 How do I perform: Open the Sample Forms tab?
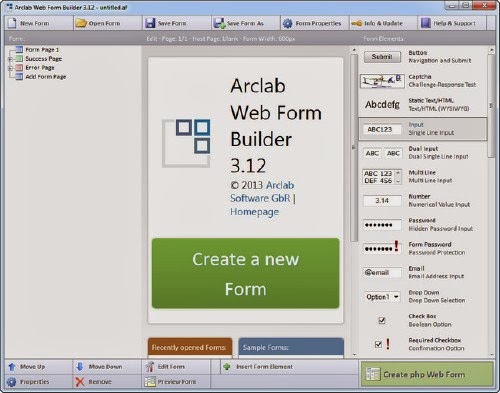click(x=291, y=347)
